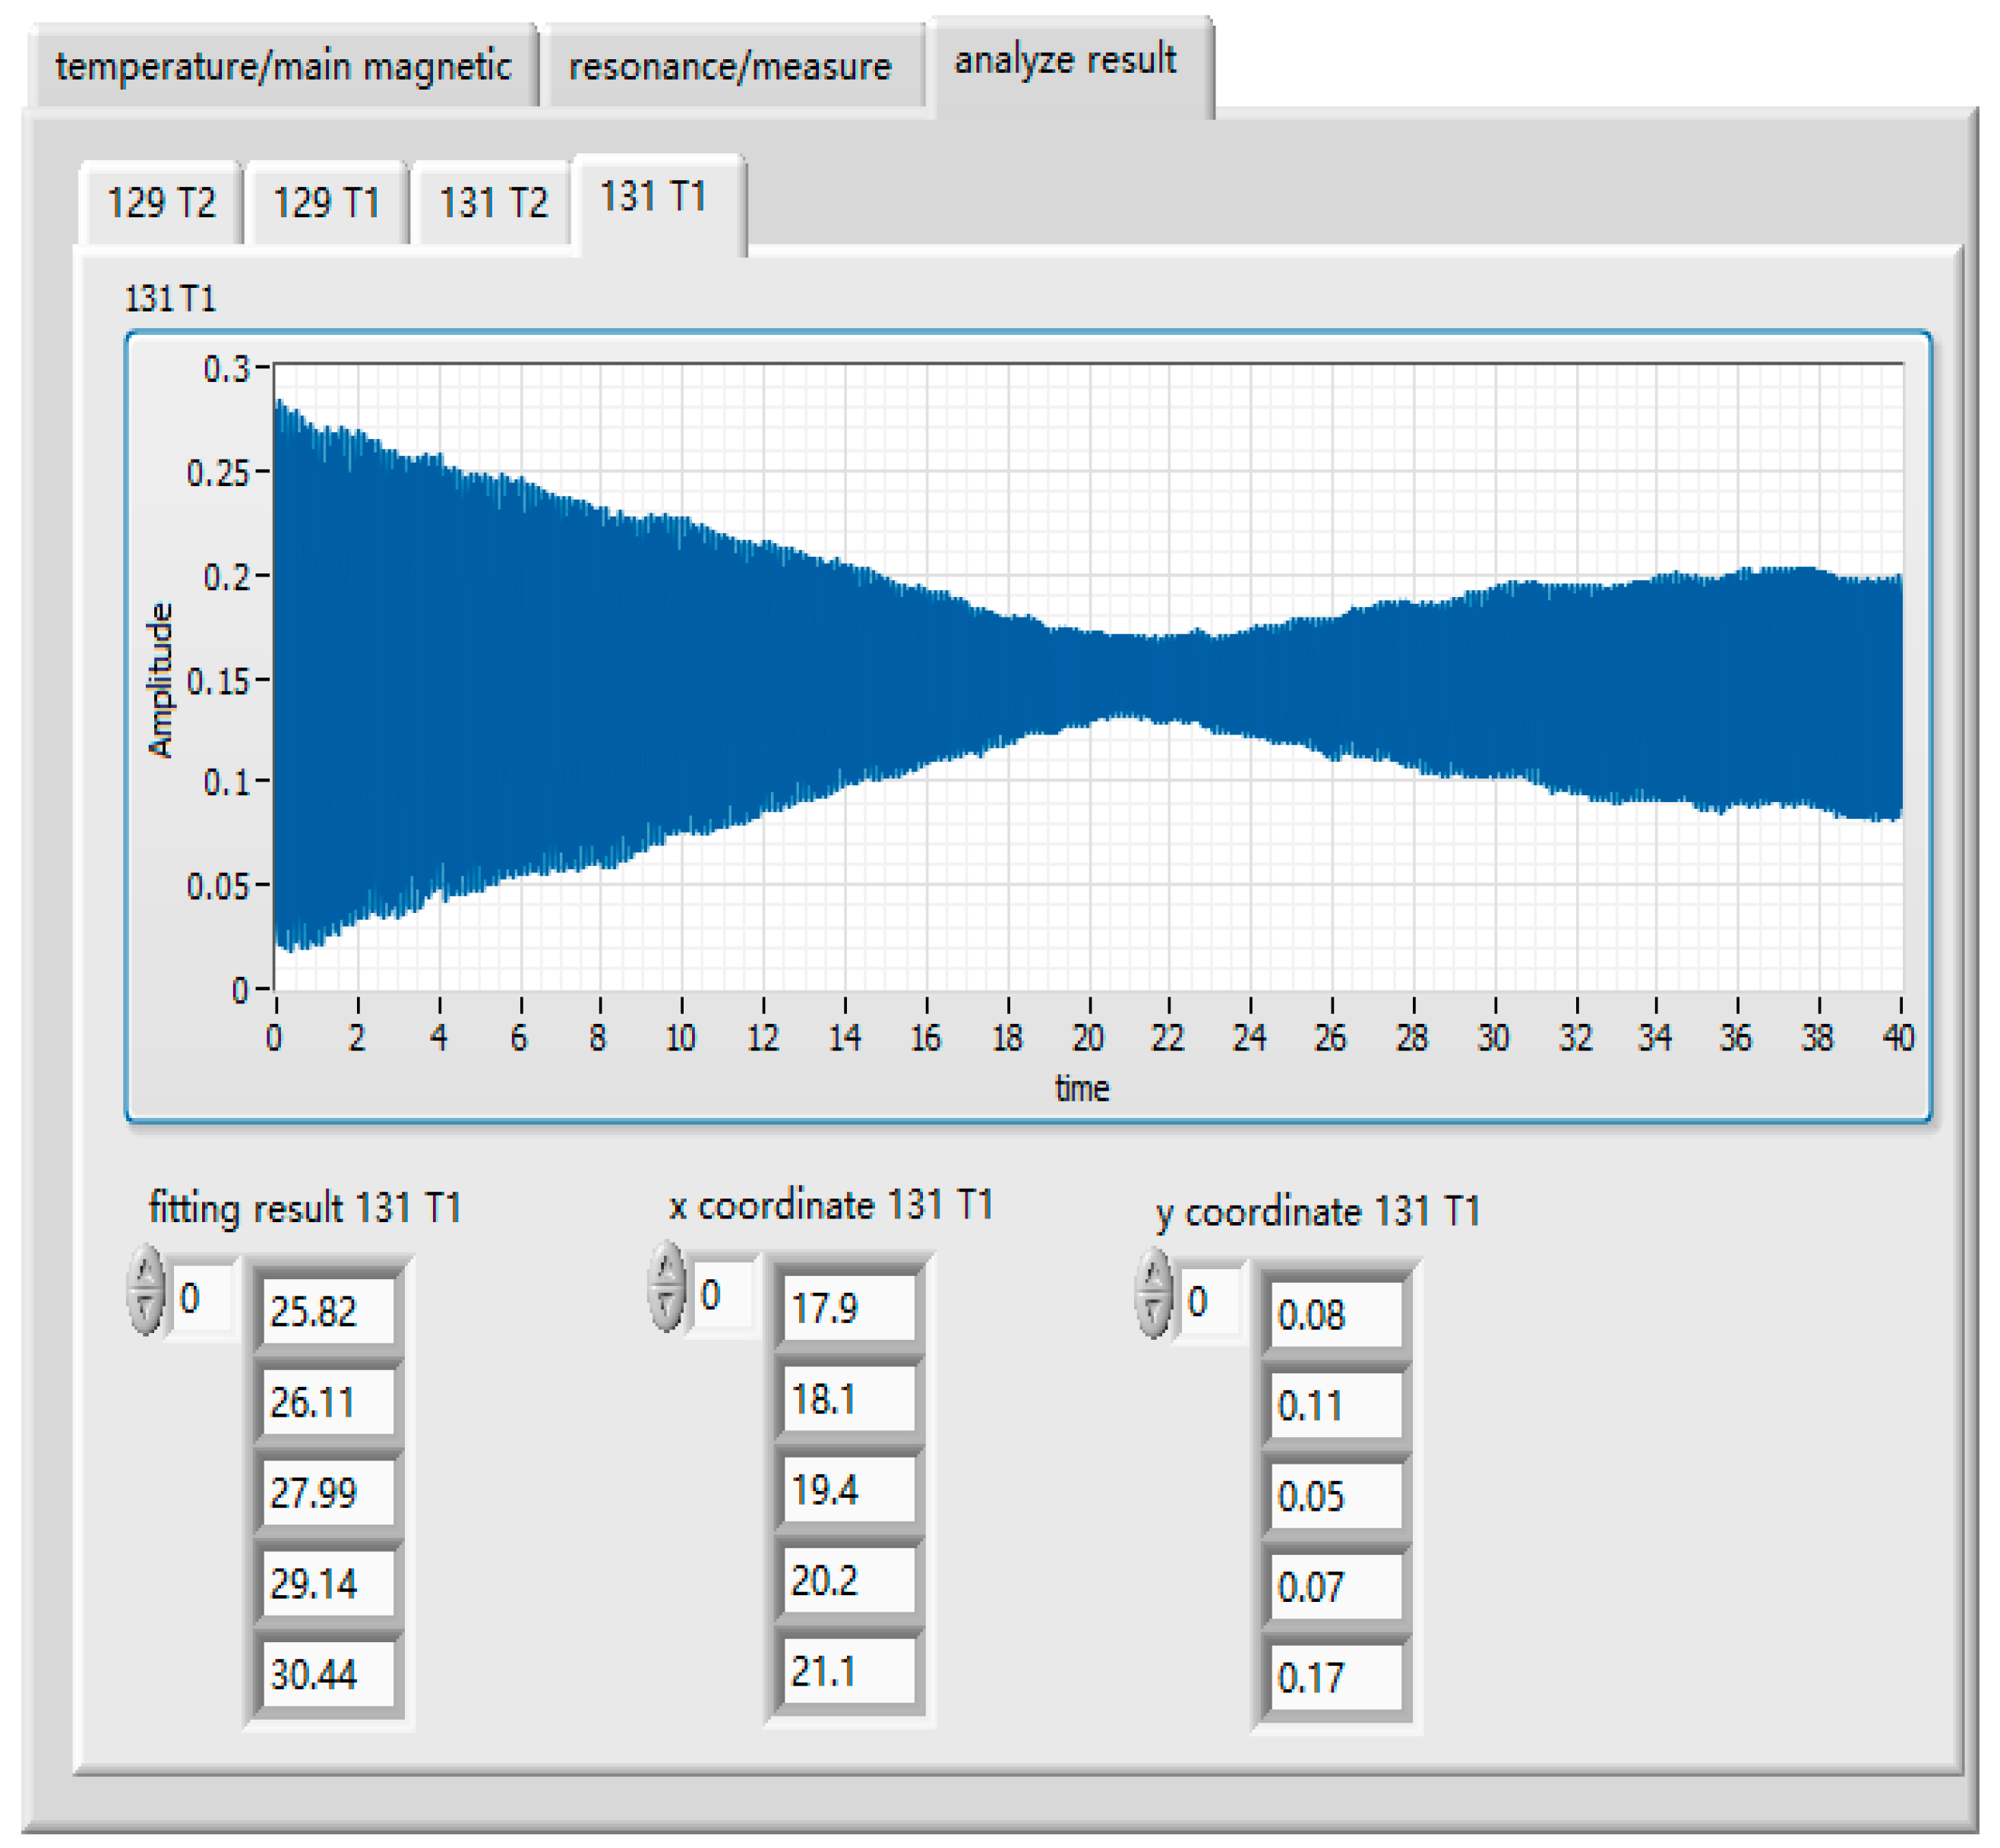2000x1848 pixels.
Task: Click x coordinate value 19.4
Action: click(x=848, y=1490)
